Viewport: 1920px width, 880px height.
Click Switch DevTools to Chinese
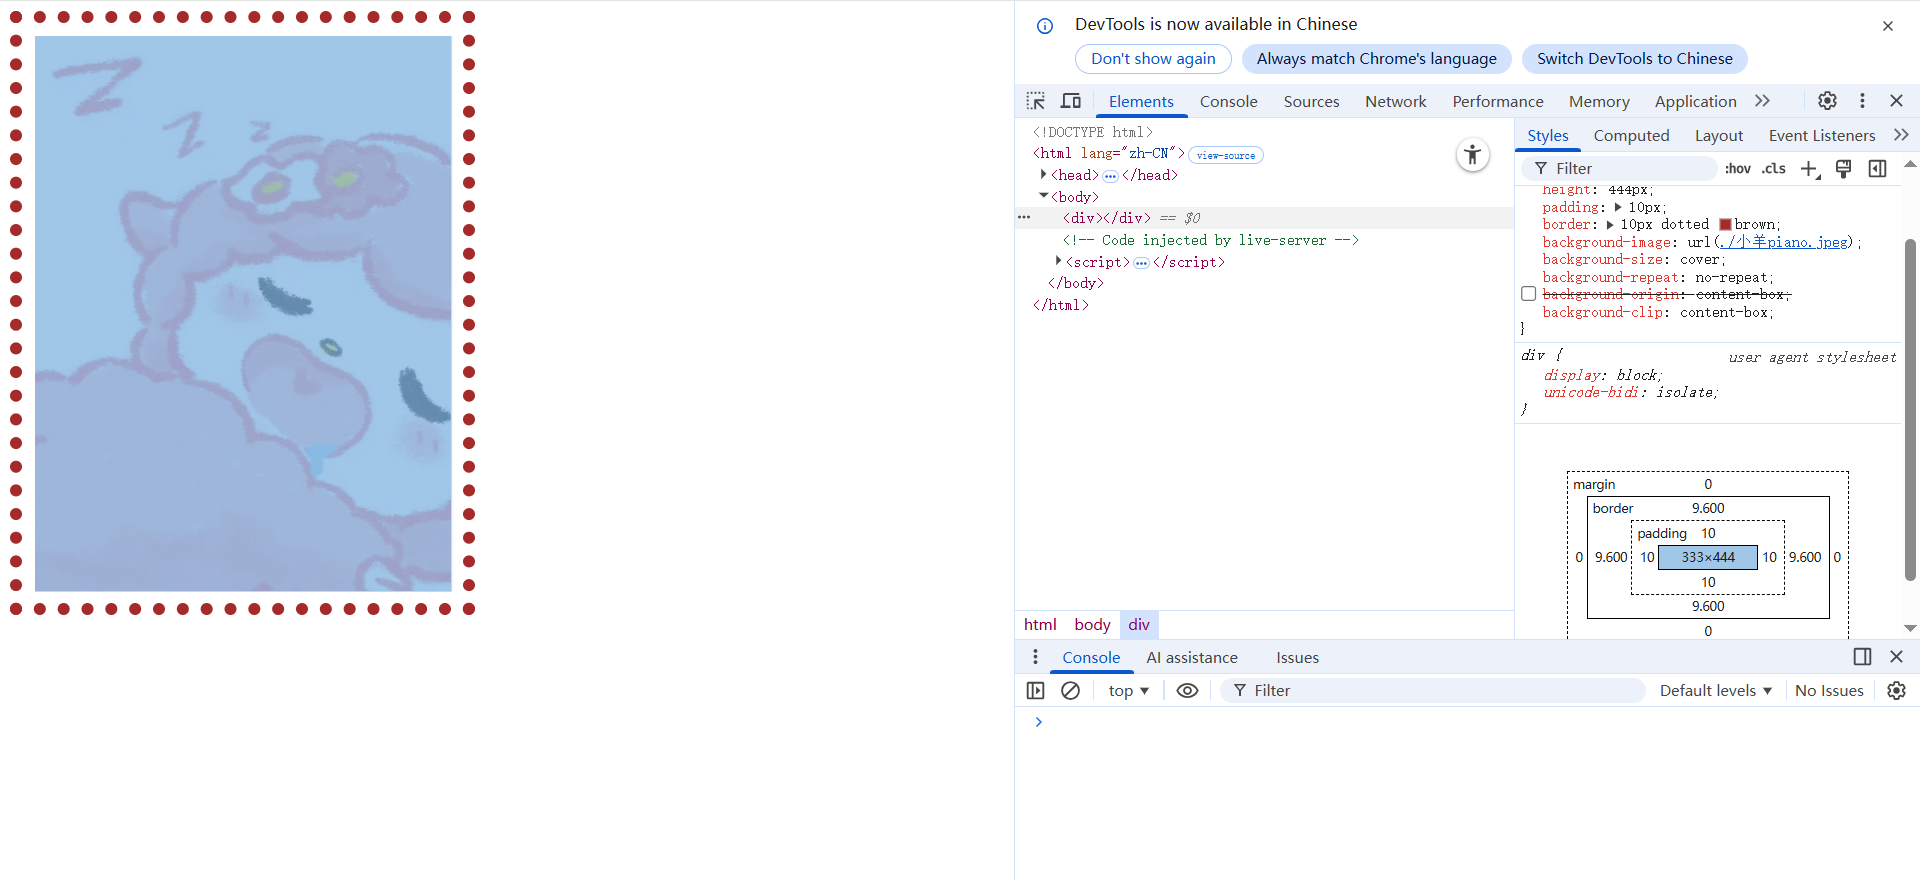pos(1634,59)
